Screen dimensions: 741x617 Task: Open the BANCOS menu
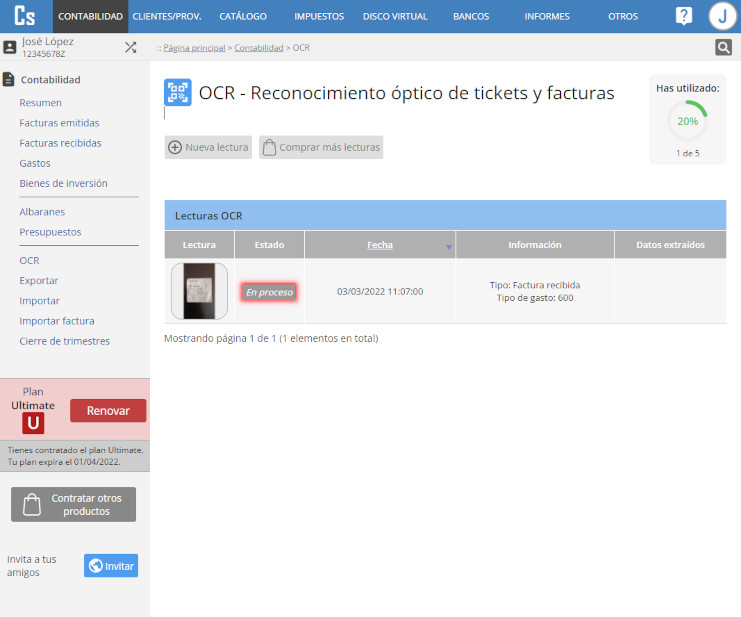[471, 17]
